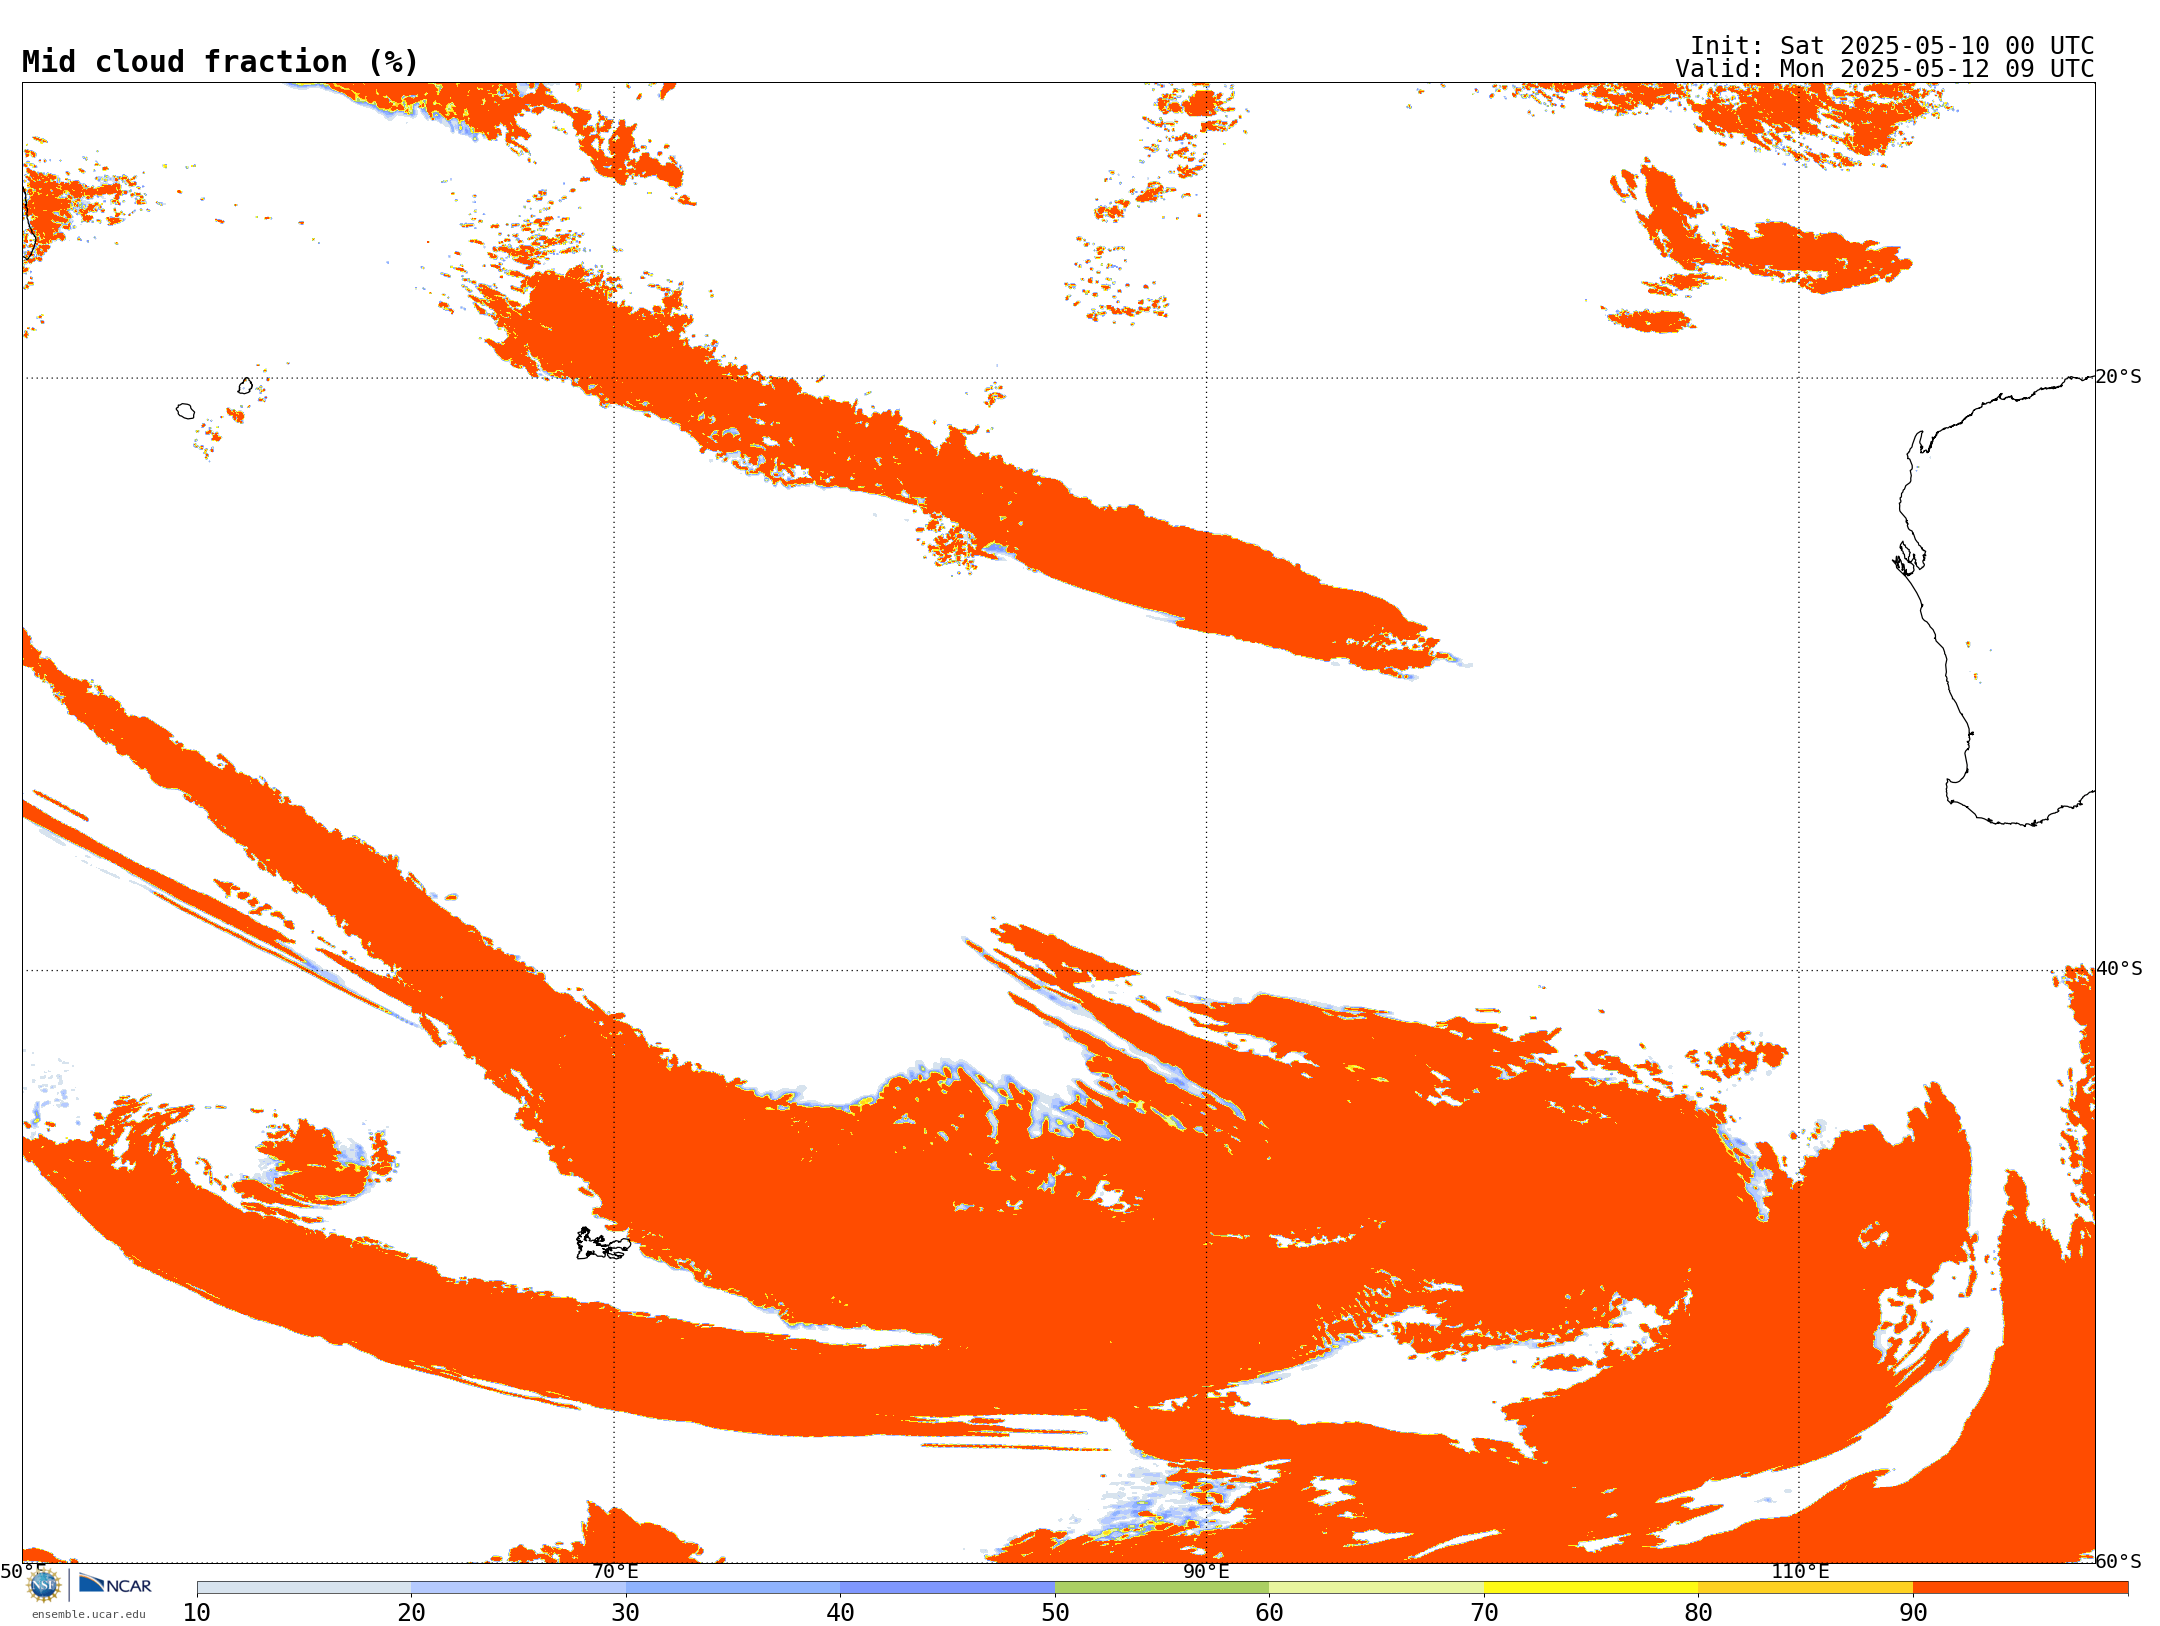The image size is (2160, 1626).
Task: Click the Kerguelen Islands outline on map
Action: point(603,1244)
